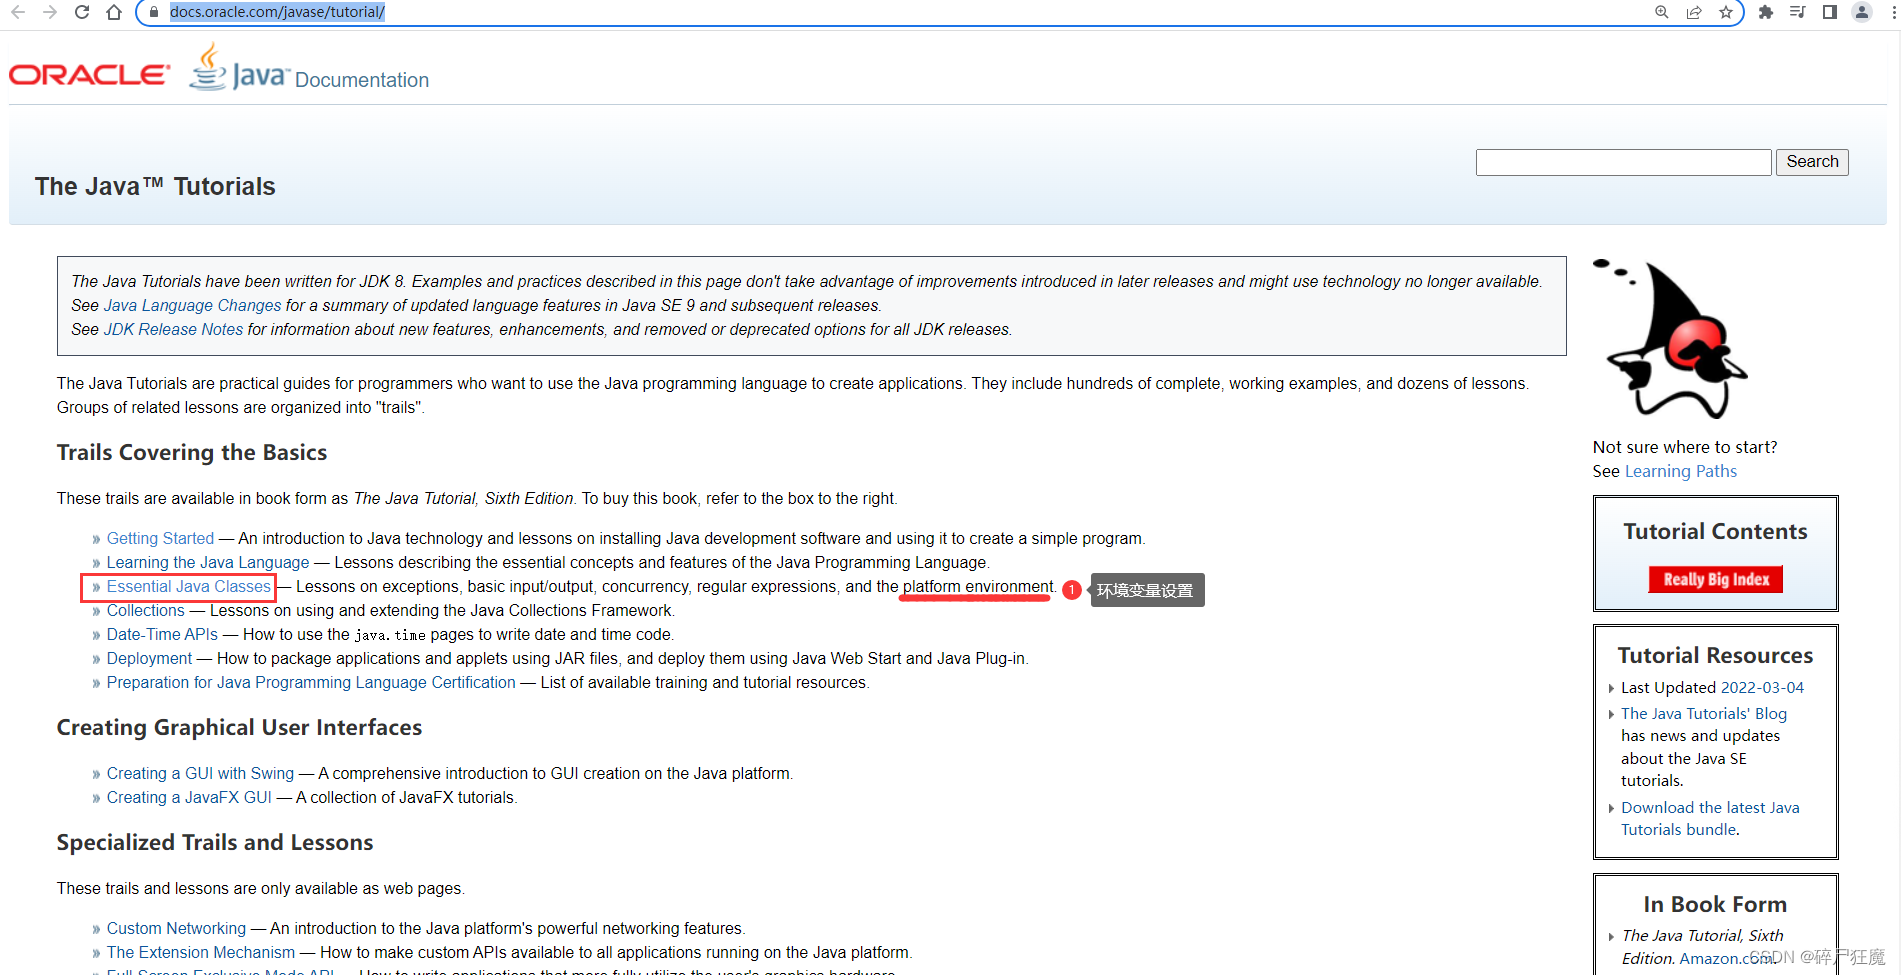Open the Really Big Index

[x=1716, y=579]
